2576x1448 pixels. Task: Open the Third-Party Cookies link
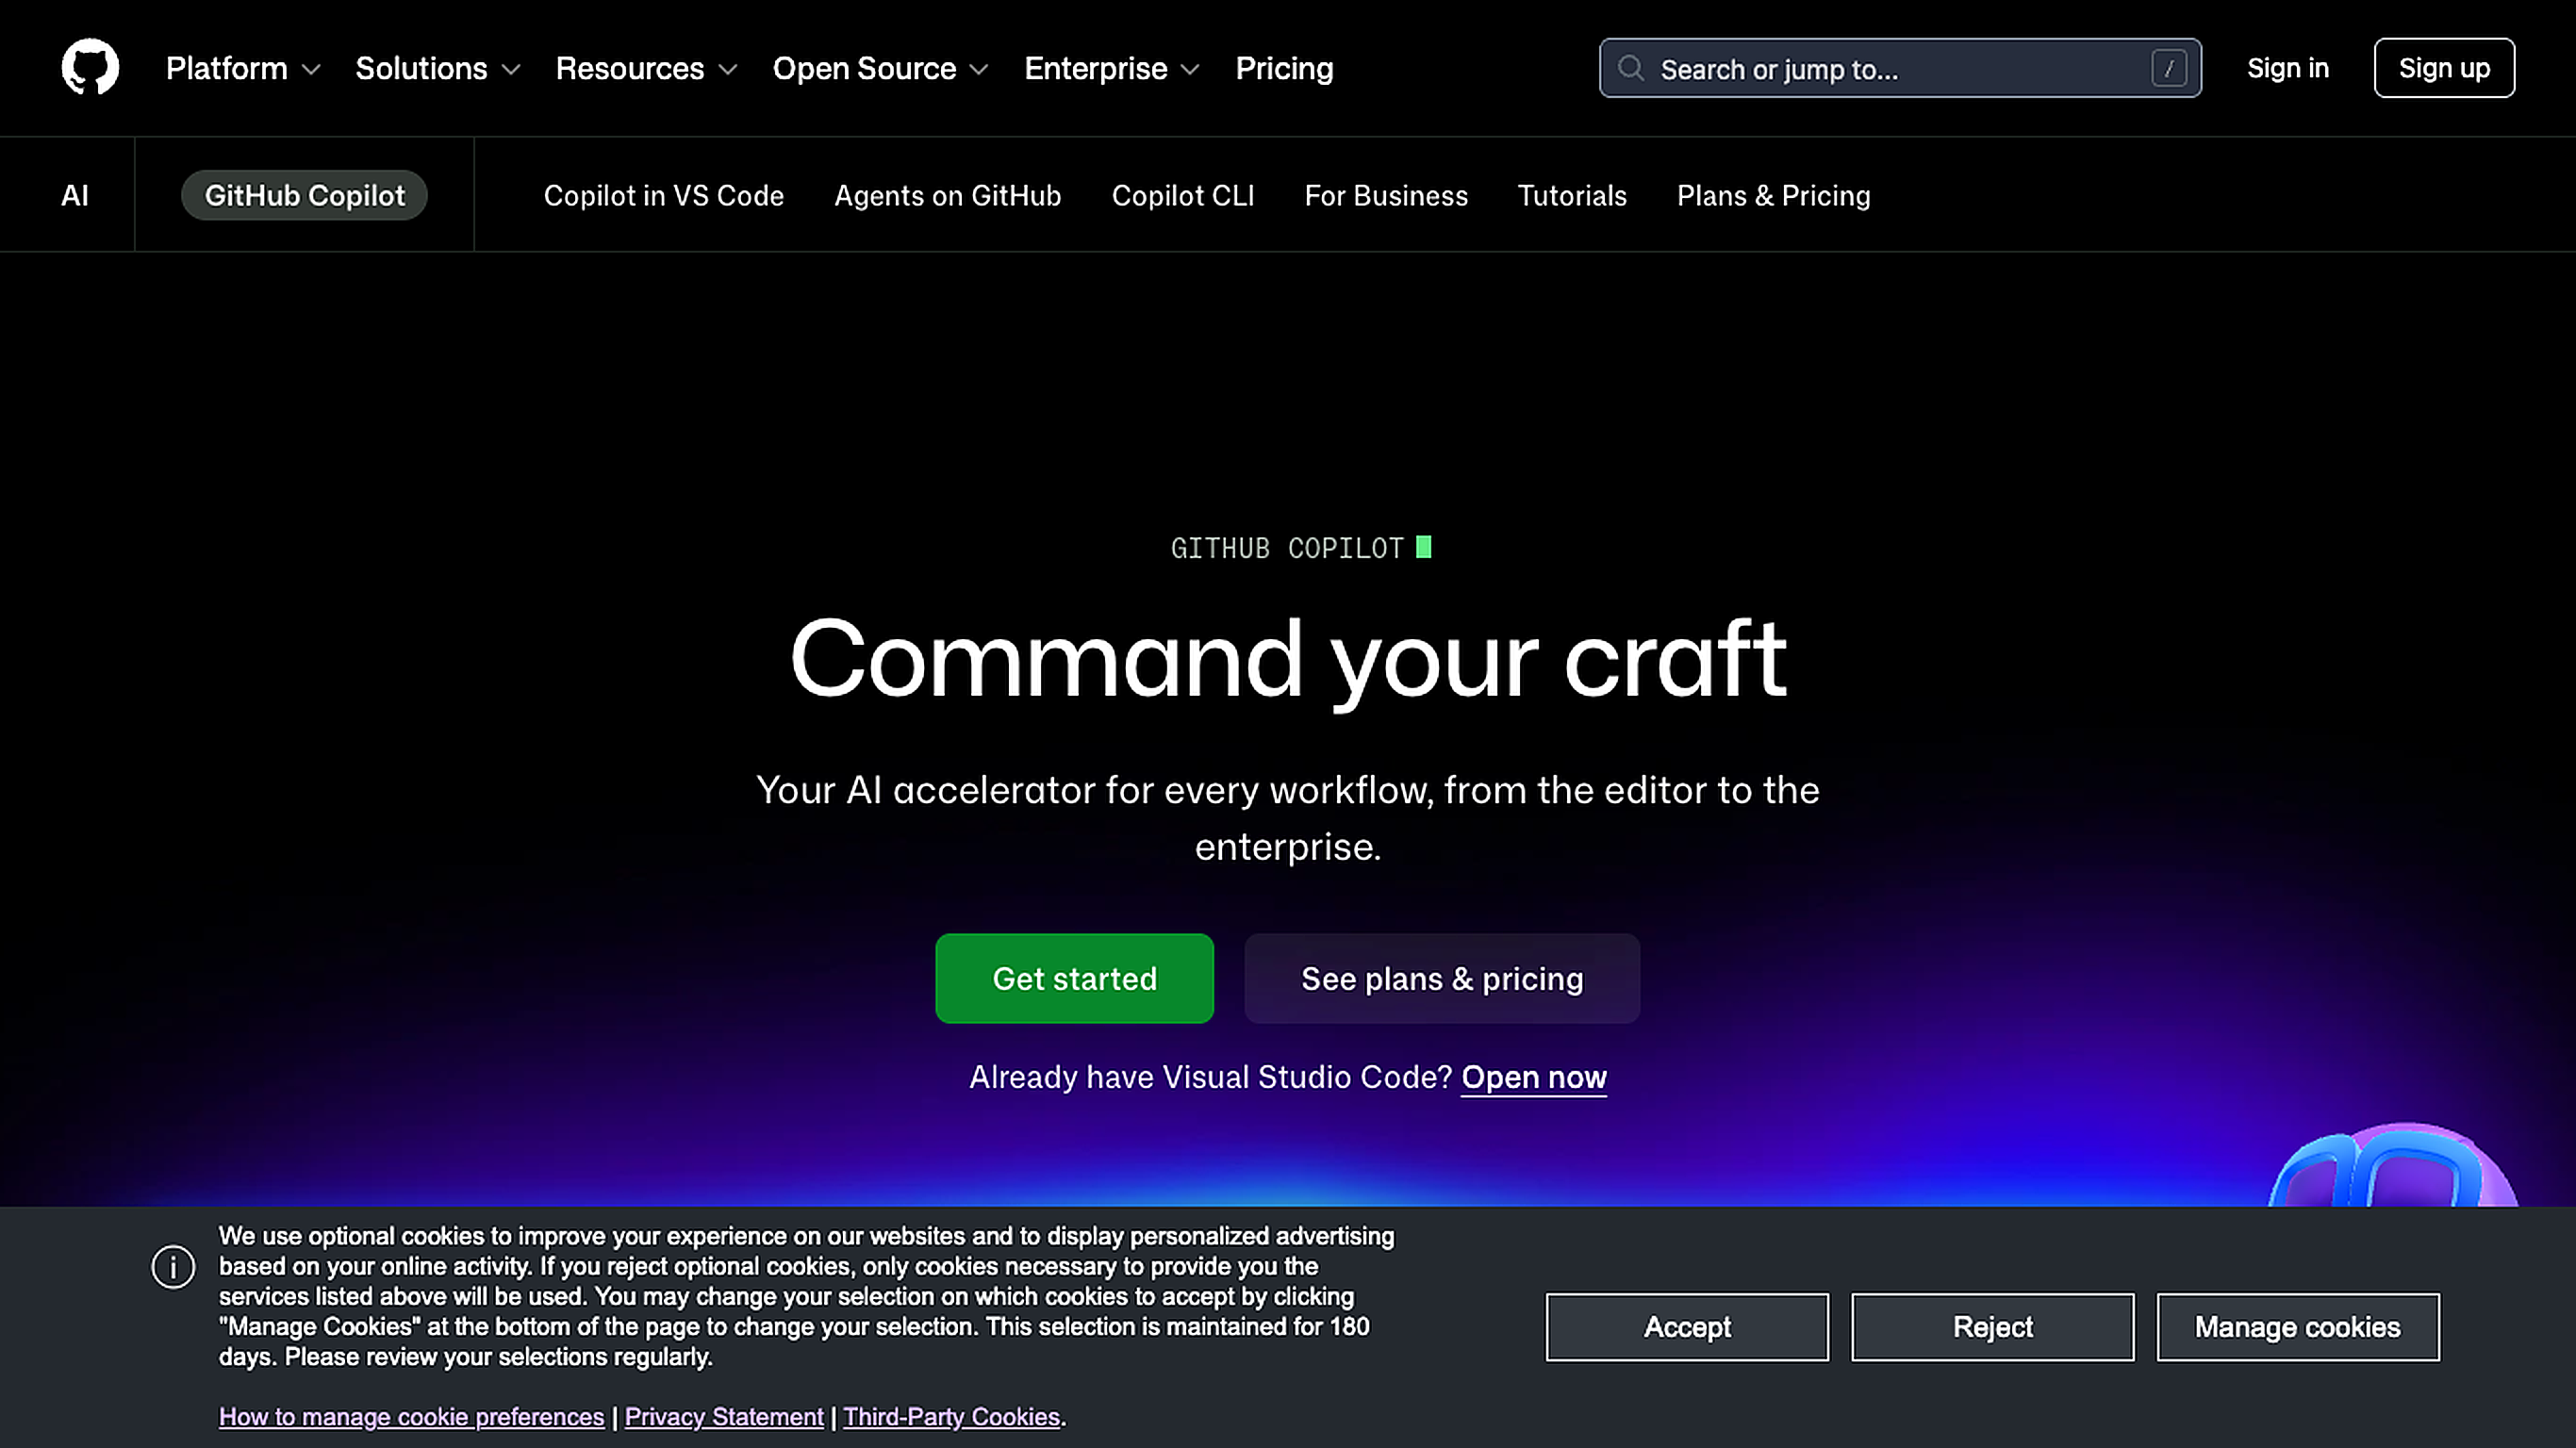[951, 1416]
